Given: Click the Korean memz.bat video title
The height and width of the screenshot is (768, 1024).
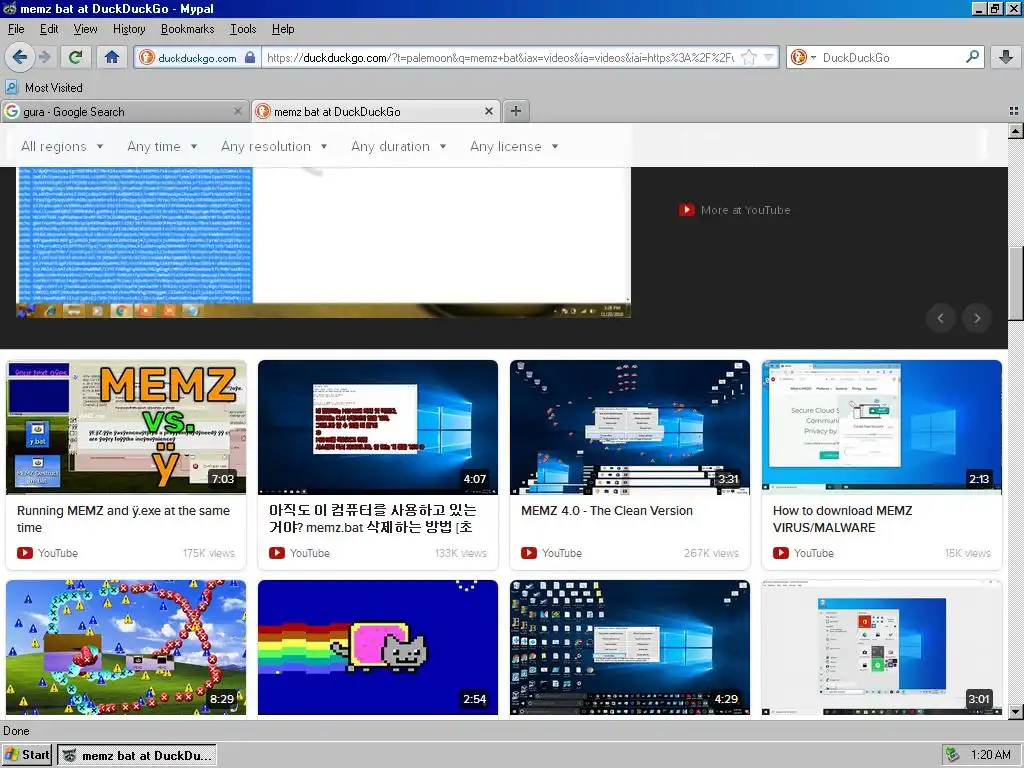Looking at the screenshot, I should [x=372, y=519].
